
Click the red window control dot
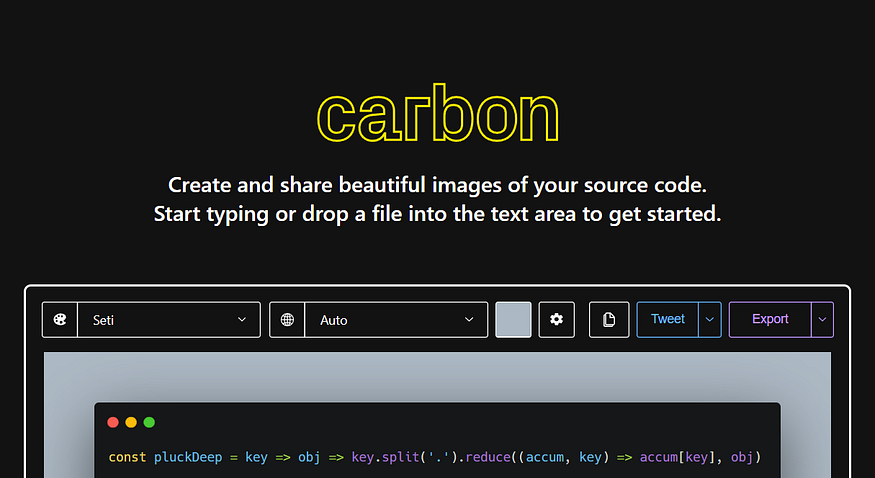[x=113, y=422]
